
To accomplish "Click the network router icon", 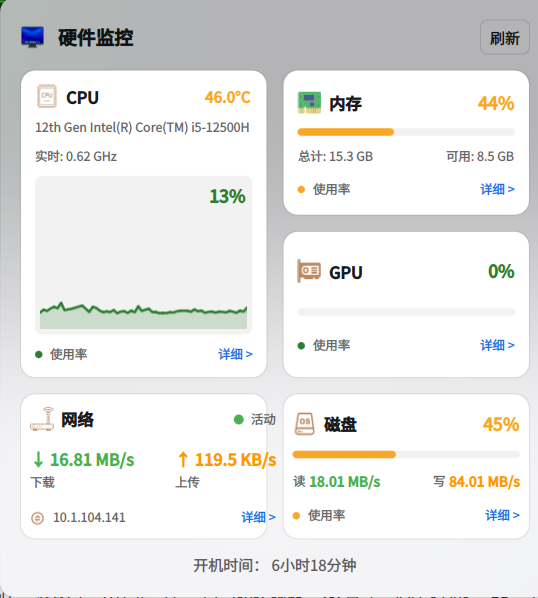I will click(42, 419).
